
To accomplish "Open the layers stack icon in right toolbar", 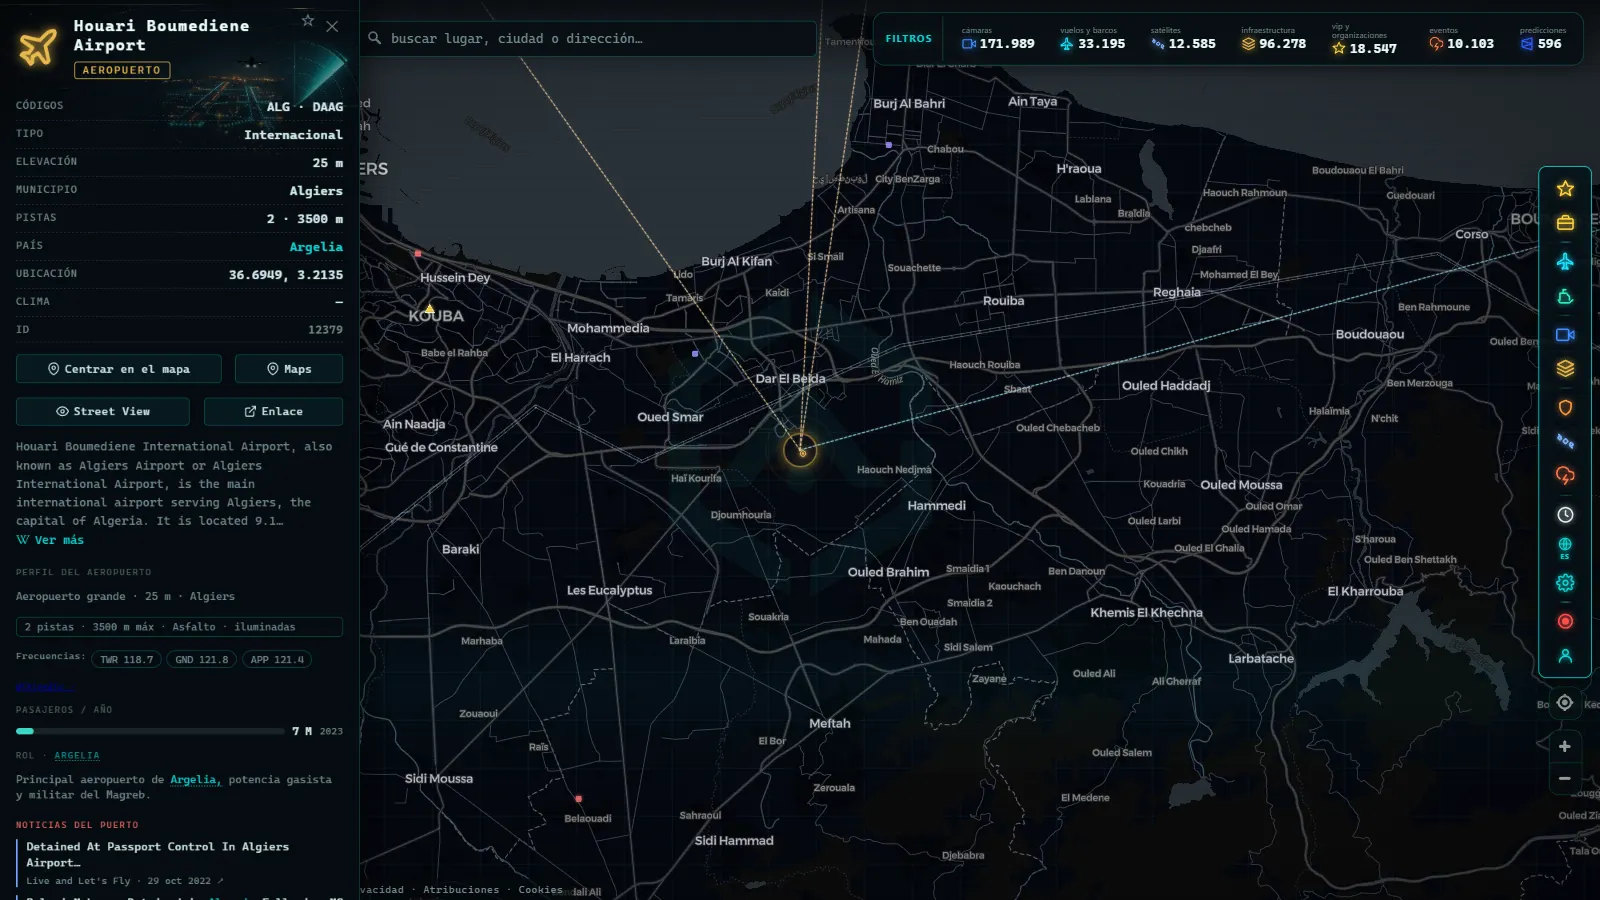I will pos(1565,368).
